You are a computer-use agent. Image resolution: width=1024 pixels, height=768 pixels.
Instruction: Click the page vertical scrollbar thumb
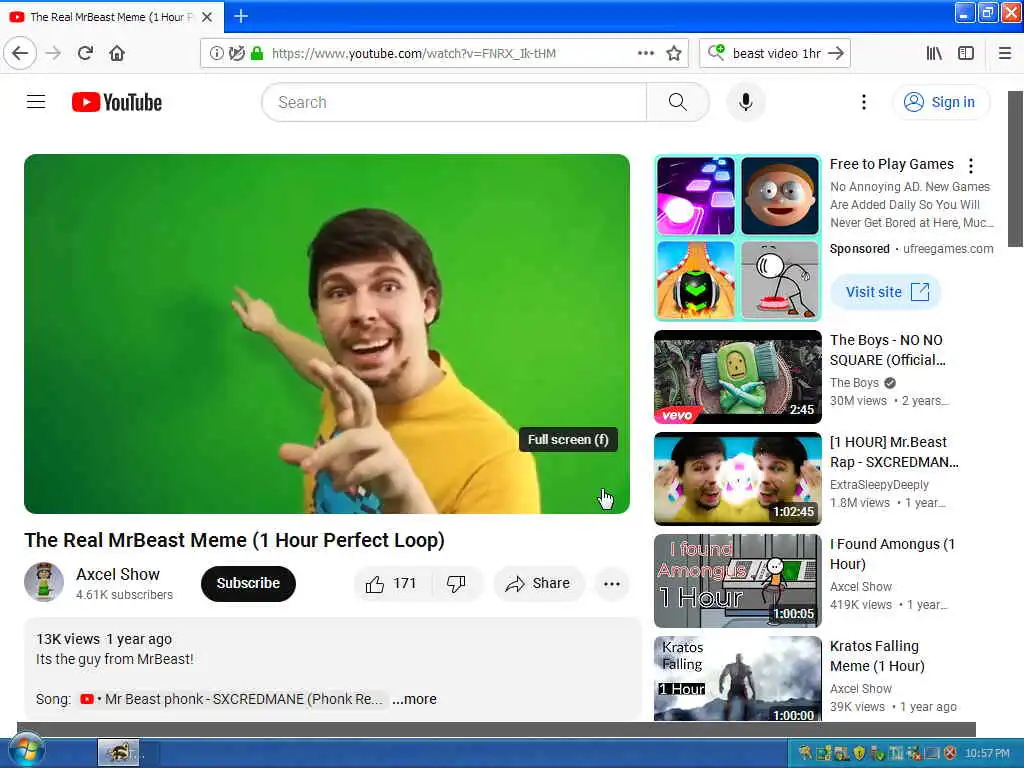pyautogui.click(x=1016, y=168)
